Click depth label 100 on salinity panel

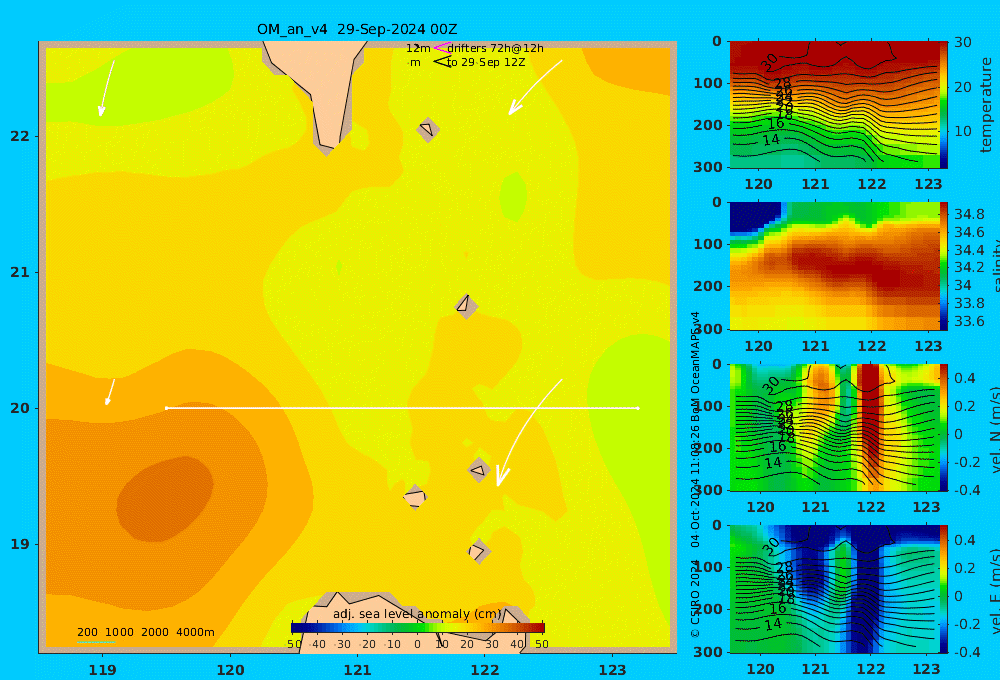click(x=709, y=244)
